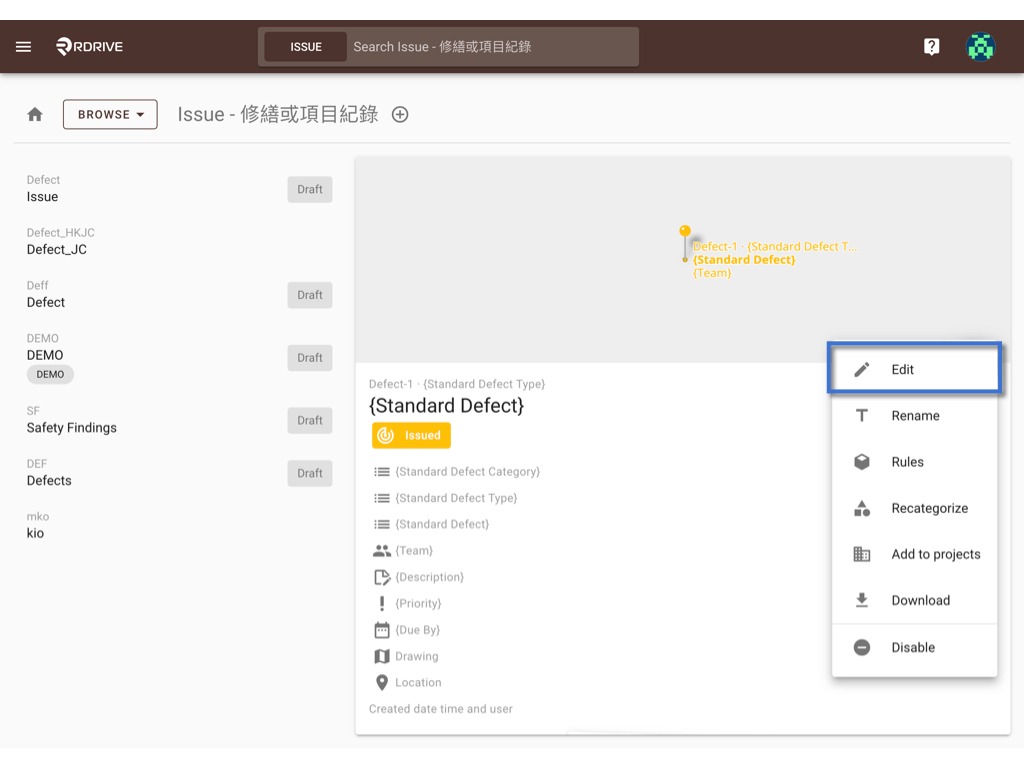1024x768 pixels.
Task: Open the kio list item
Action: pyautogui.click(x=179, y=526)
